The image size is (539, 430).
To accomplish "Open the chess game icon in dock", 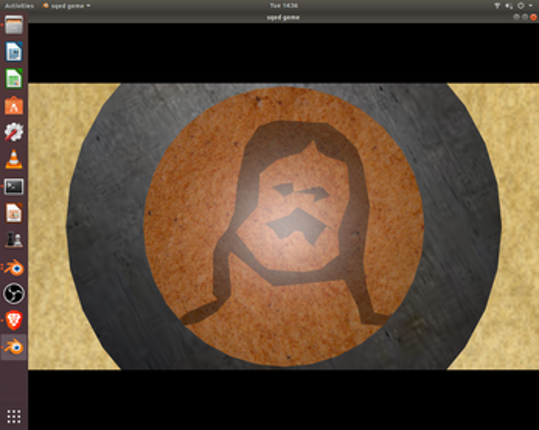I will (x=14, y=240).
